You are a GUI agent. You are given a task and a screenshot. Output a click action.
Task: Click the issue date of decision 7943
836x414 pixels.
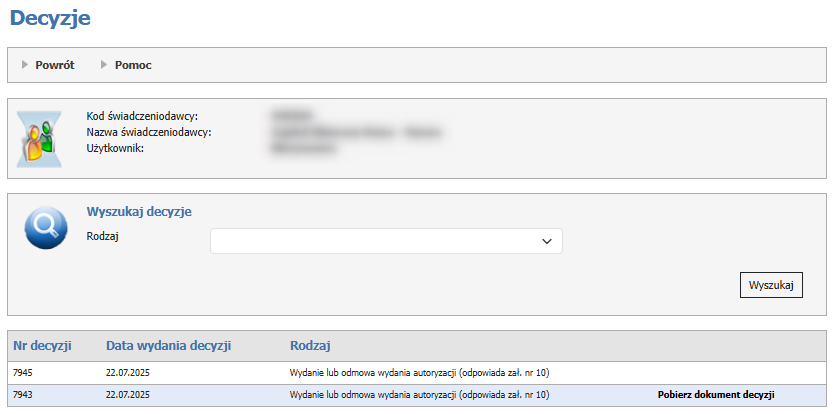pos(127,395)
